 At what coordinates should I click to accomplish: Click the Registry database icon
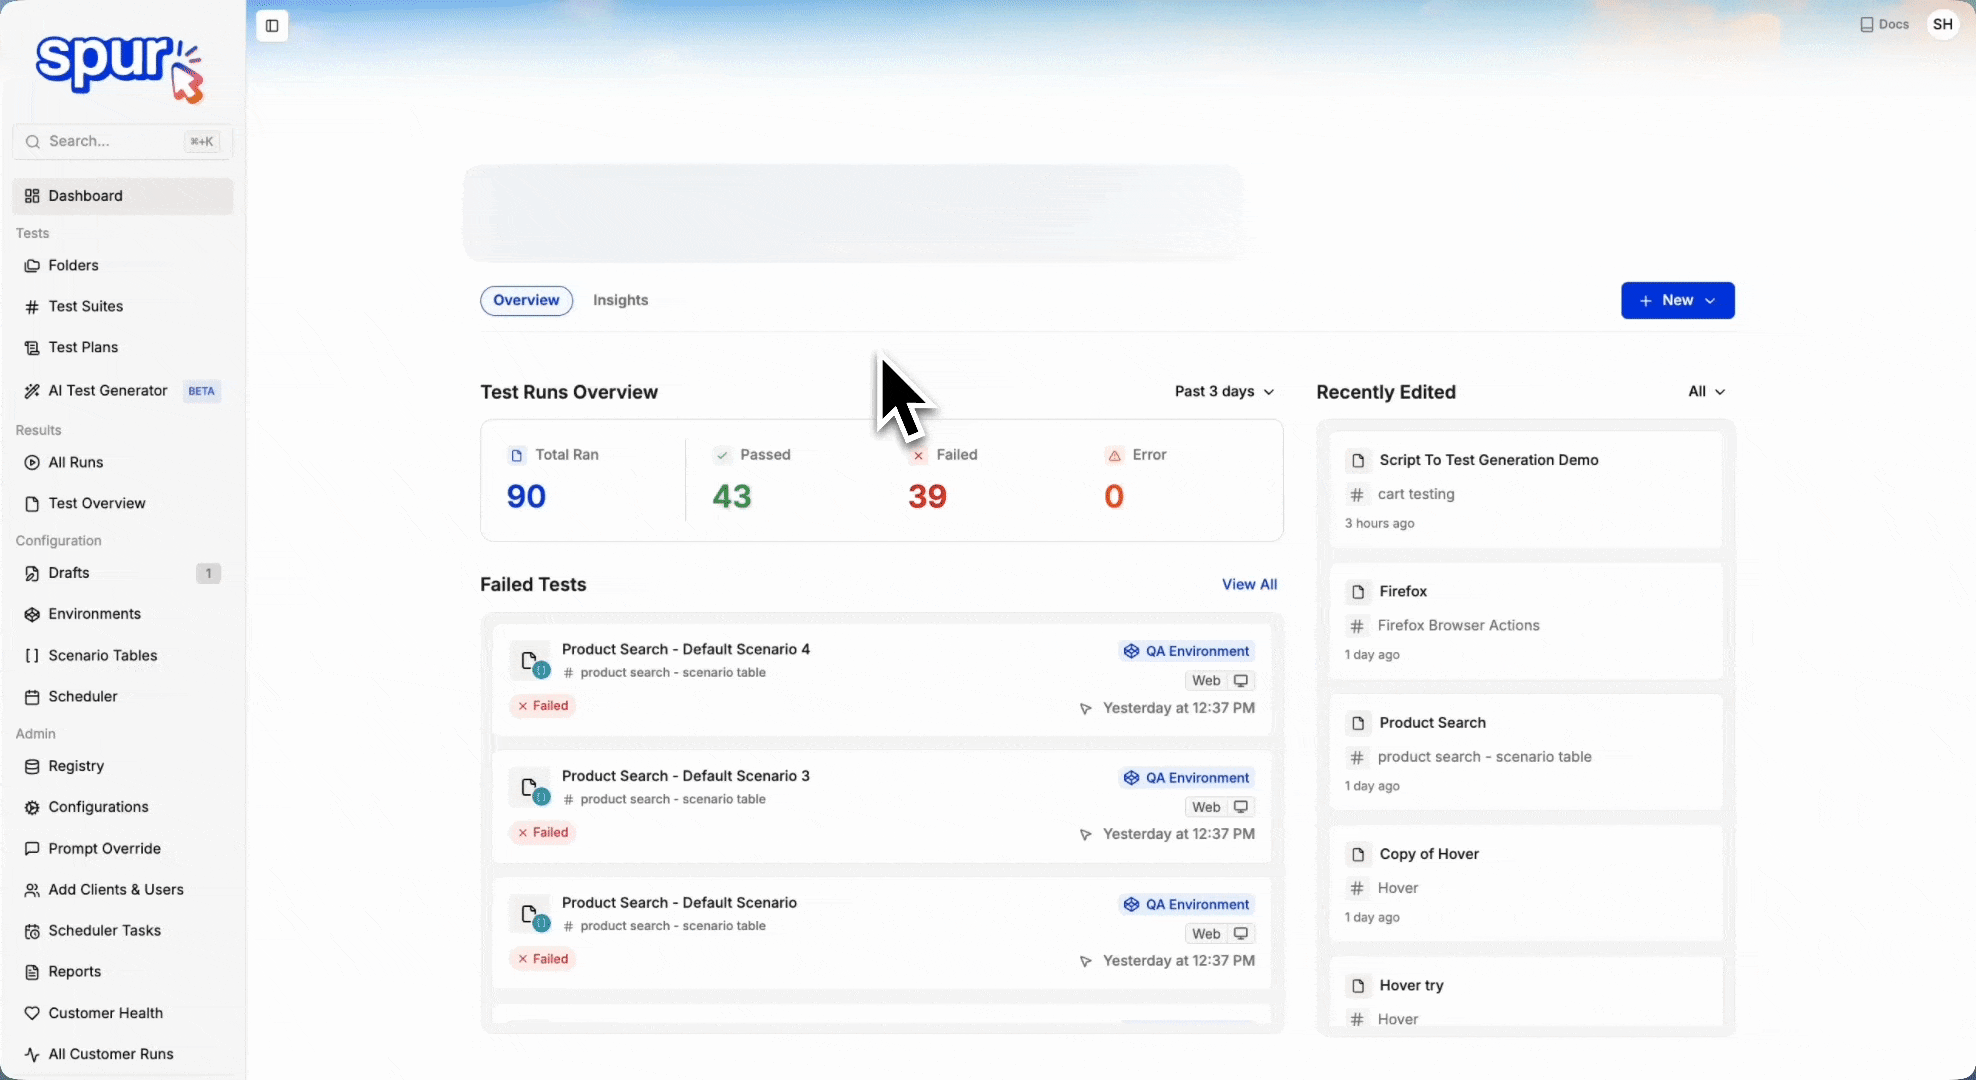point(32,766)
